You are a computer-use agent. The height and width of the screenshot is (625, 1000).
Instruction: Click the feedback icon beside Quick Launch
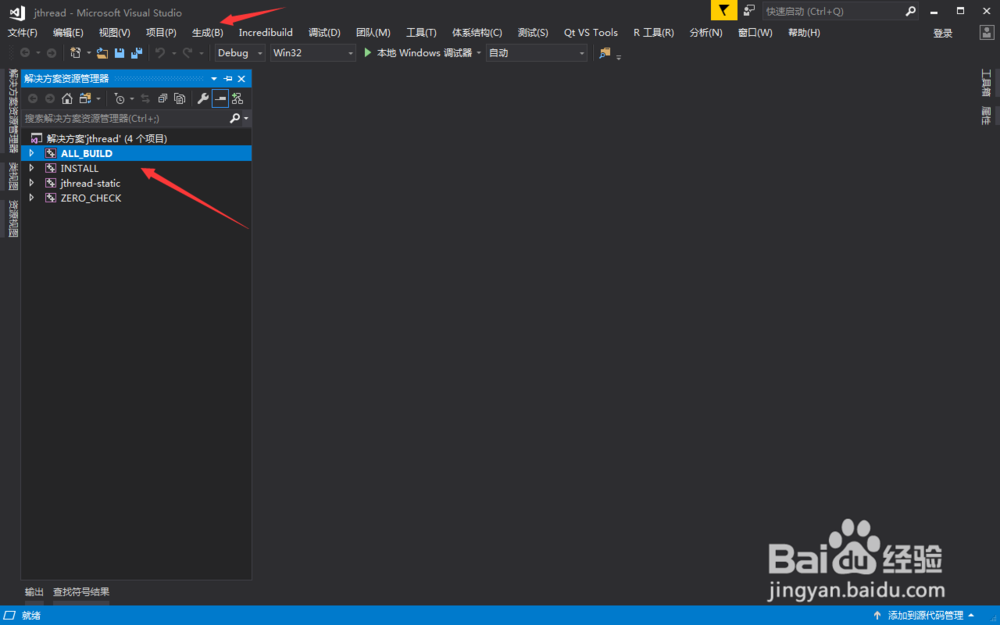(749, 11)
